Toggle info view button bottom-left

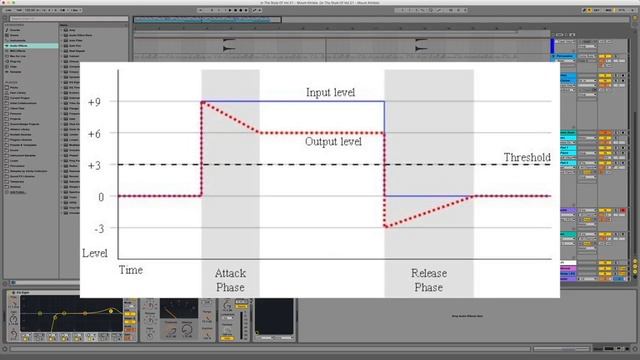tap(5, 349)
